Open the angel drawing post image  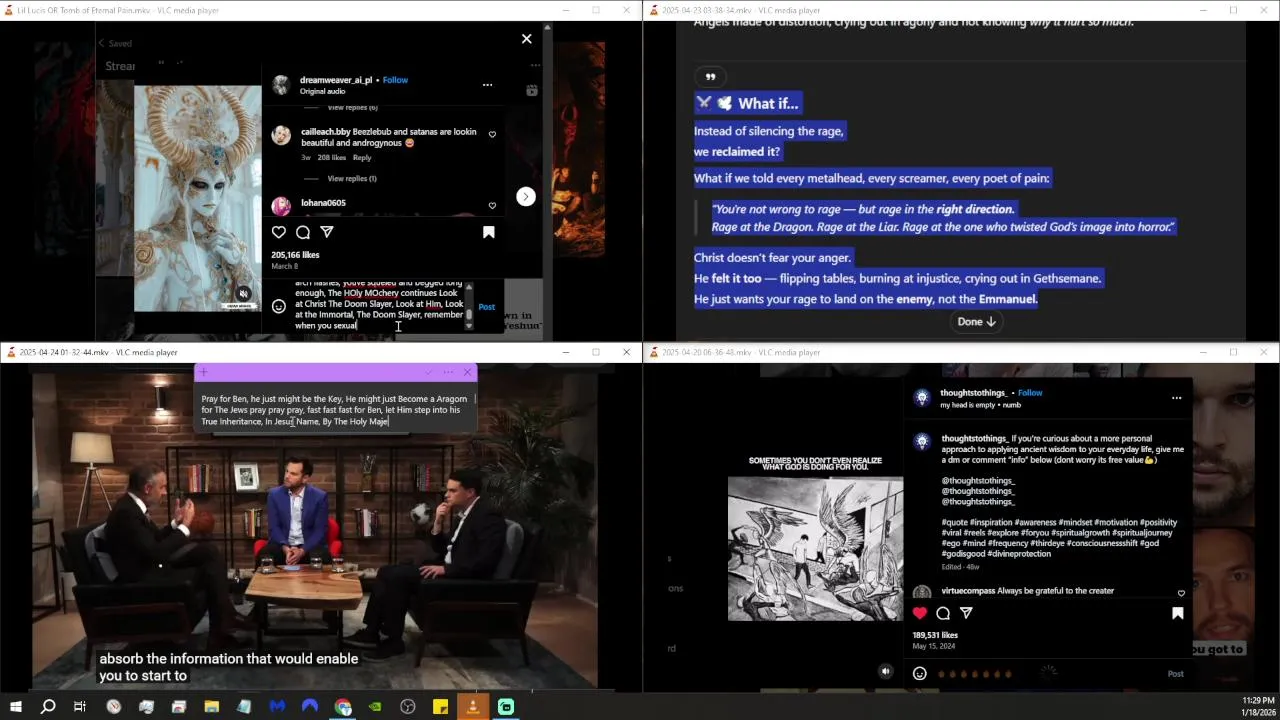(x=815, y=549)
